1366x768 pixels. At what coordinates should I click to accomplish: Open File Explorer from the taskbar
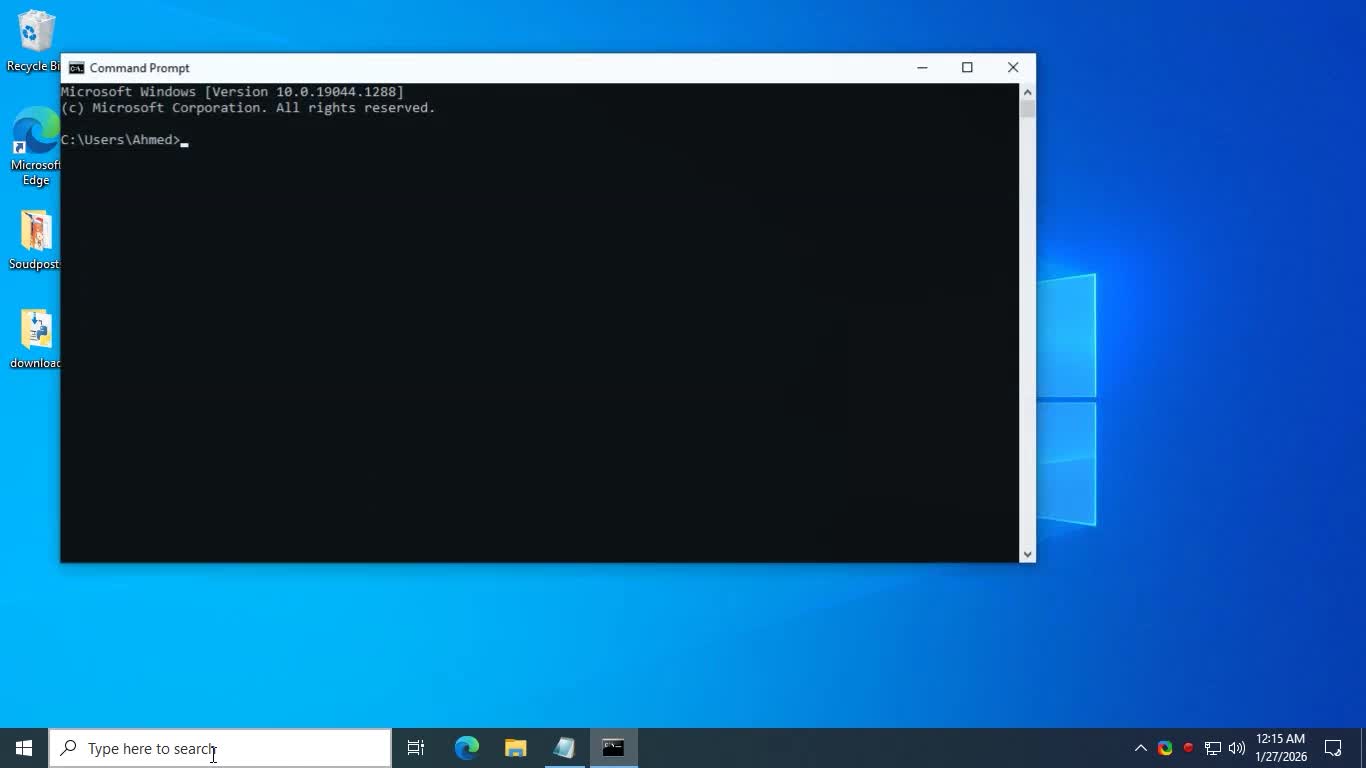pos(515,748)
